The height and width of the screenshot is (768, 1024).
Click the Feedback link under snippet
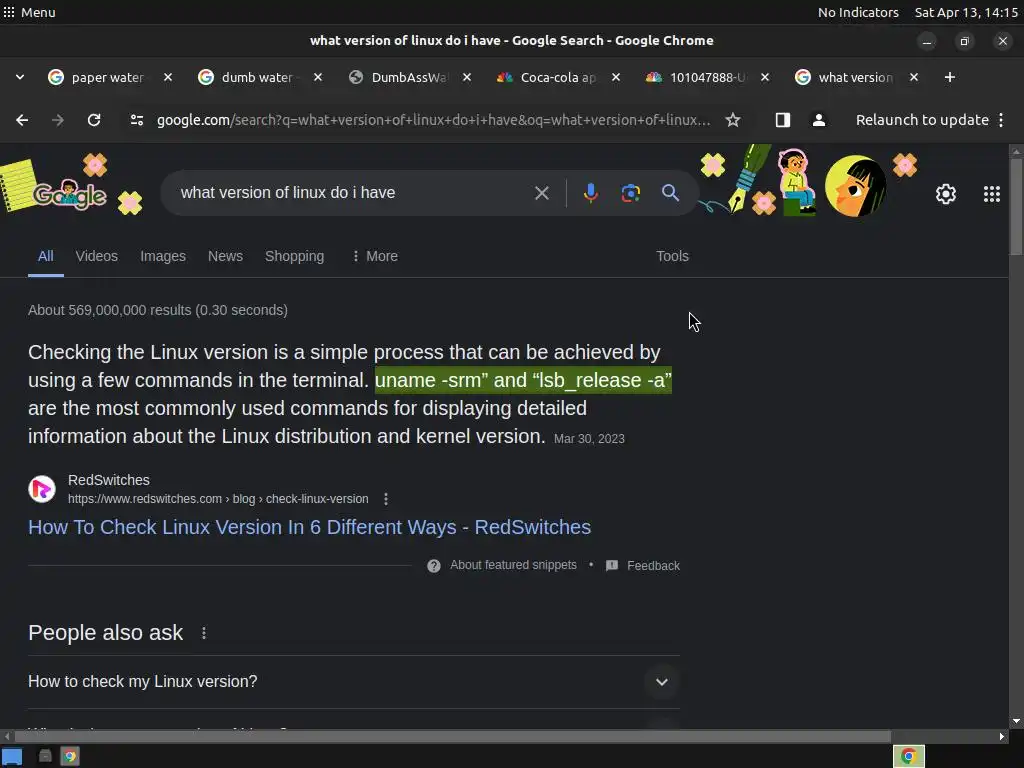coord(653,566)
